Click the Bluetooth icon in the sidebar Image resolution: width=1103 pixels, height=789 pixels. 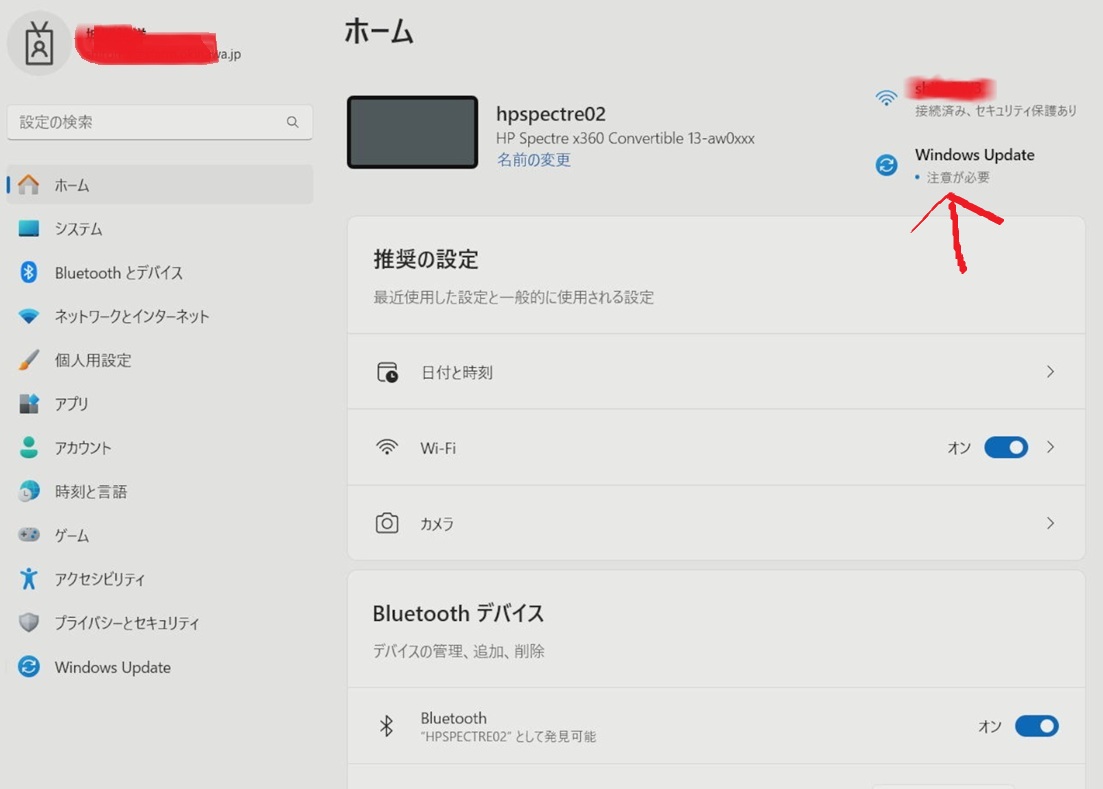29,272
